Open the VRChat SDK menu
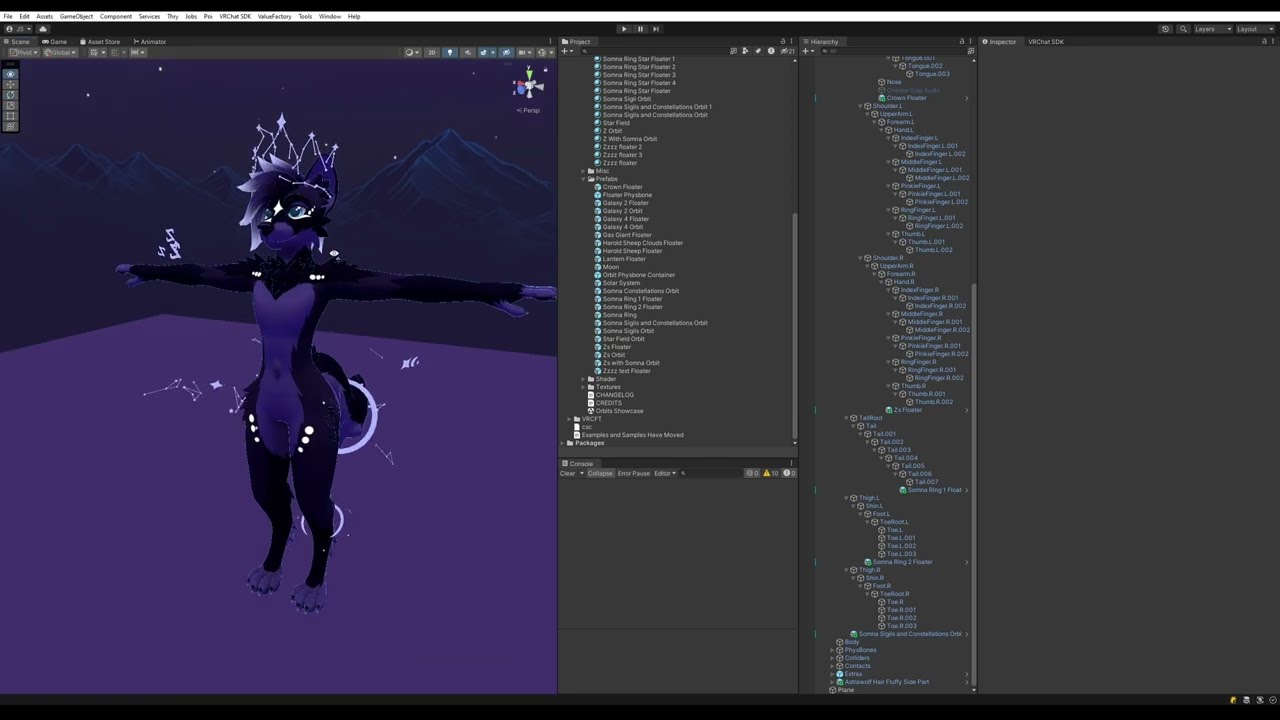 pos(235,16)
